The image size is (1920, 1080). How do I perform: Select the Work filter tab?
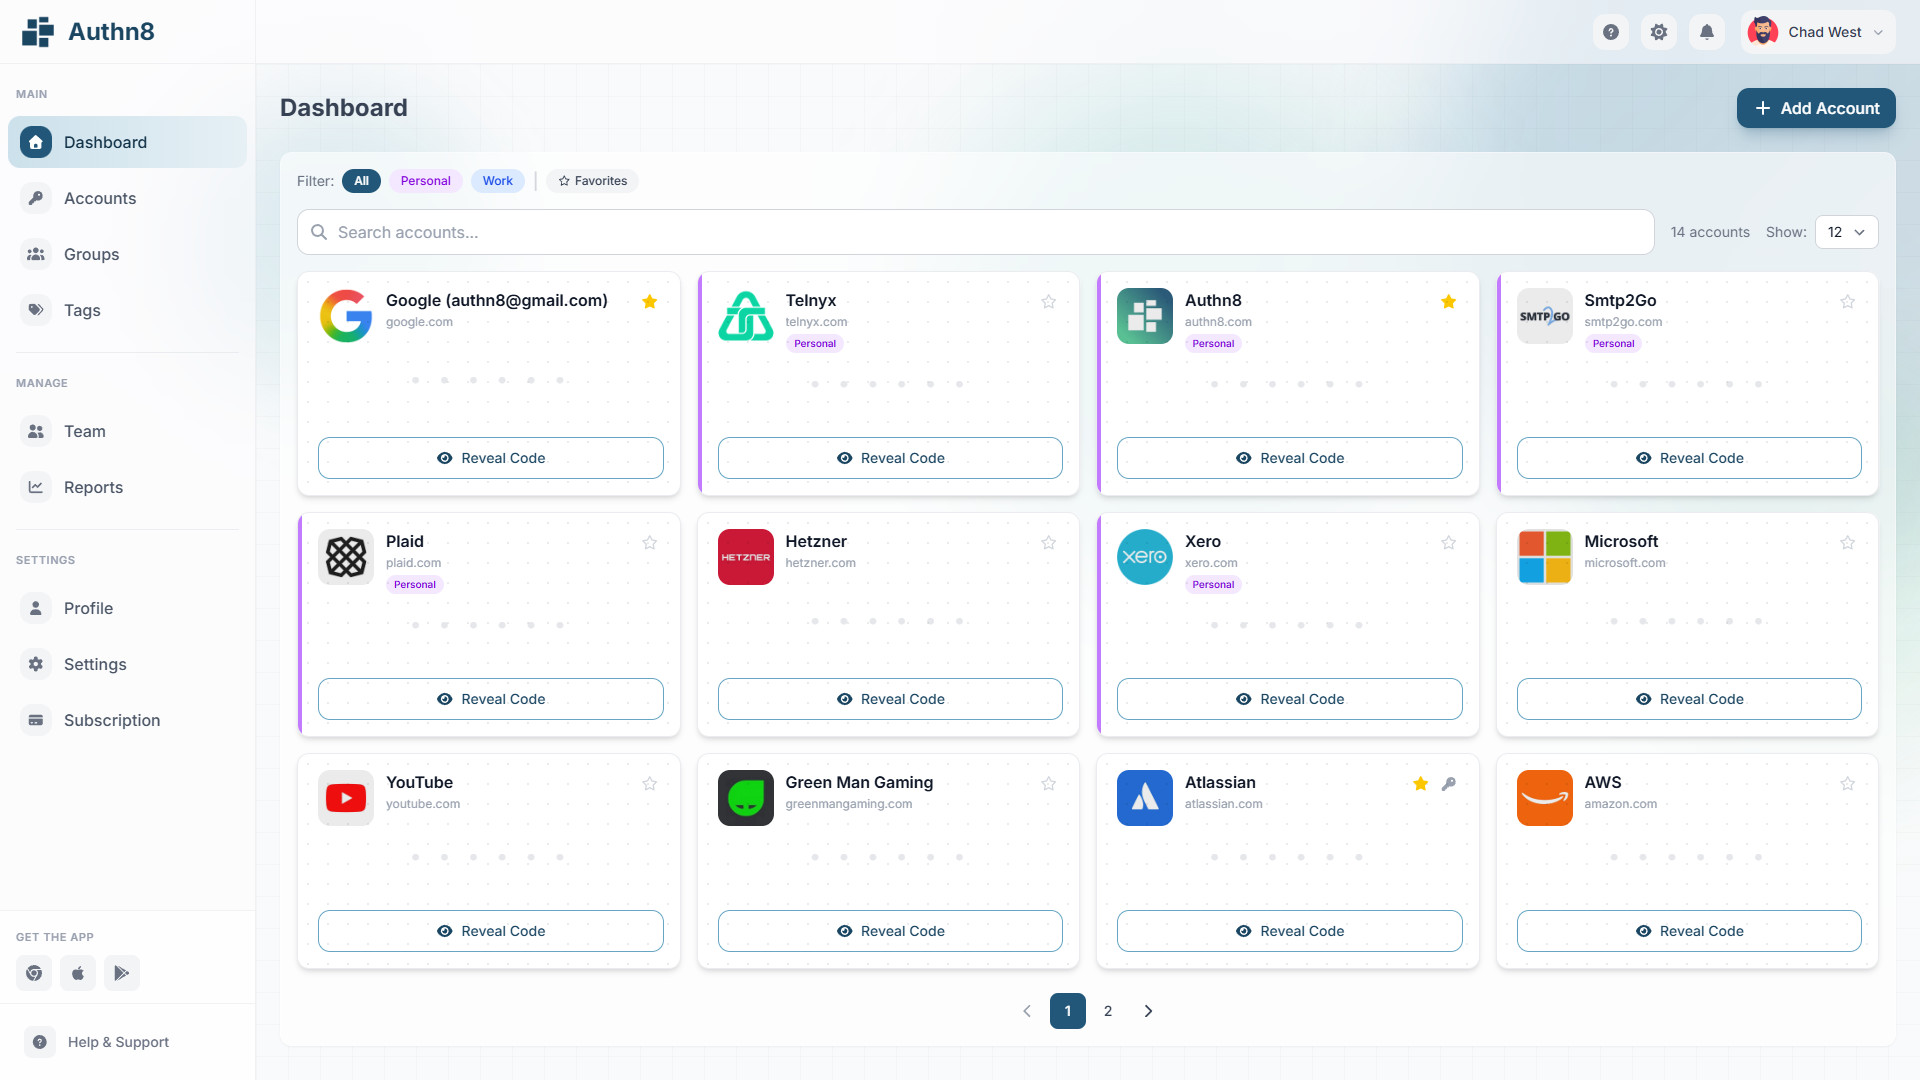497,181
